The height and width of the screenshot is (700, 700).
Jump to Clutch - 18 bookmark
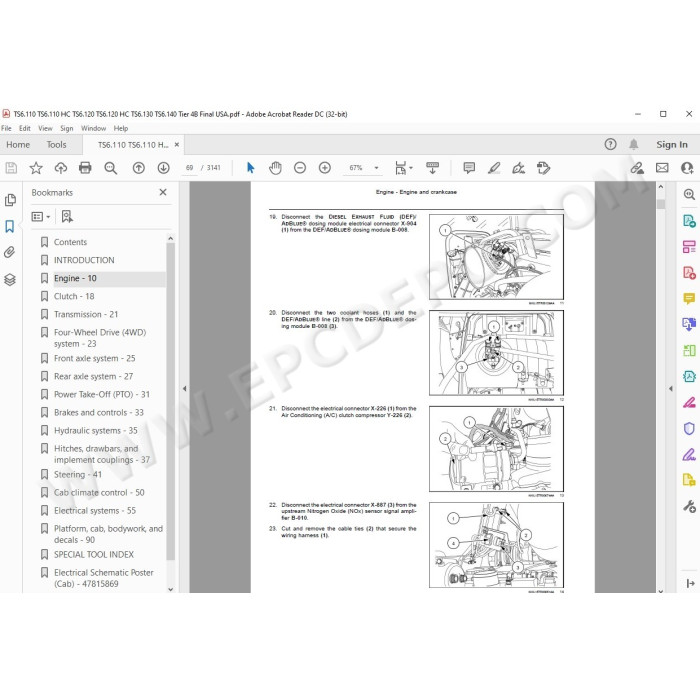coord(74,296)
